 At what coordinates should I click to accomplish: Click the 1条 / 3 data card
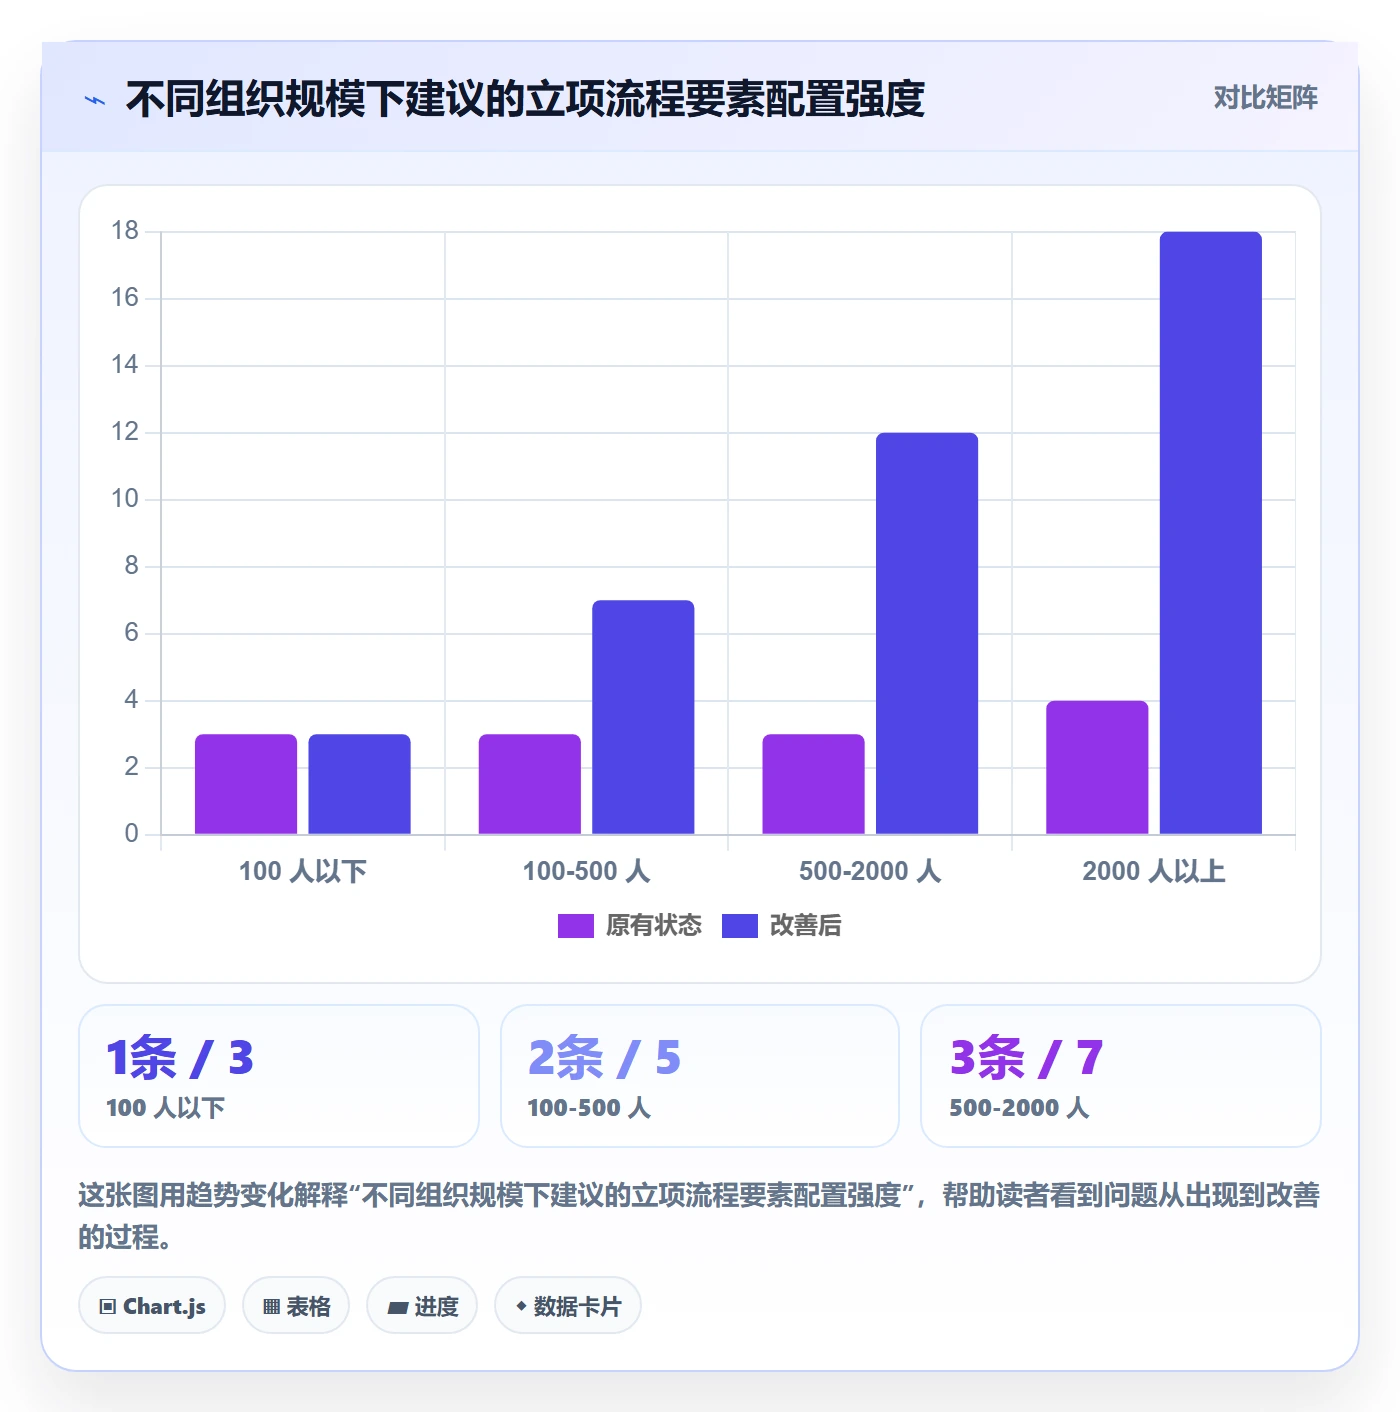pyautogui.click(x=279, y=1076)
